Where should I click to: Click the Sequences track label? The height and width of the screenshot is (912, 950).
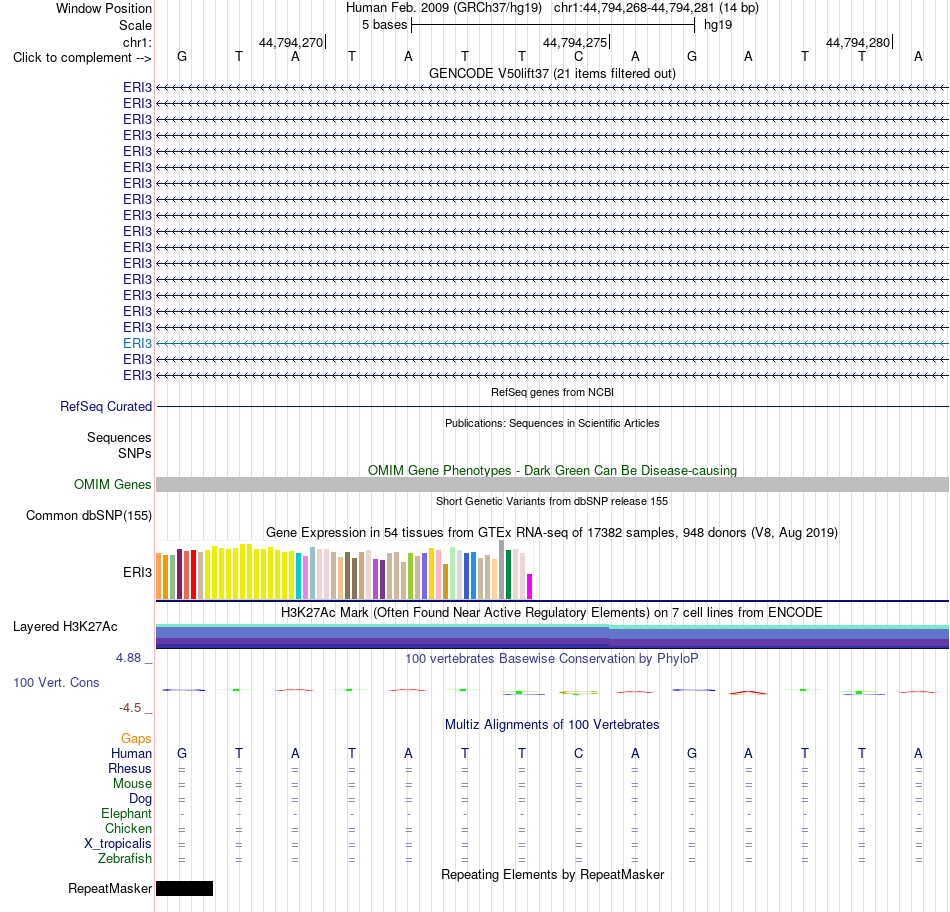click(119, 438)
